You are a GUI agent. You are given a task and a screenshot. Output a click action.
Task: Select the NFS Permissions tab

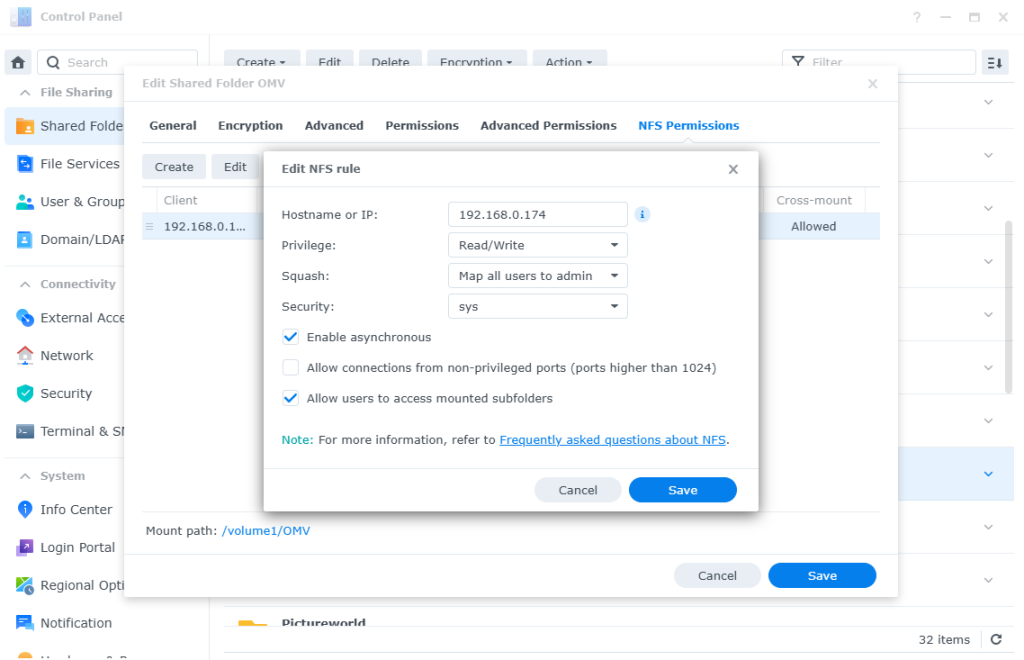coord(688,125)
